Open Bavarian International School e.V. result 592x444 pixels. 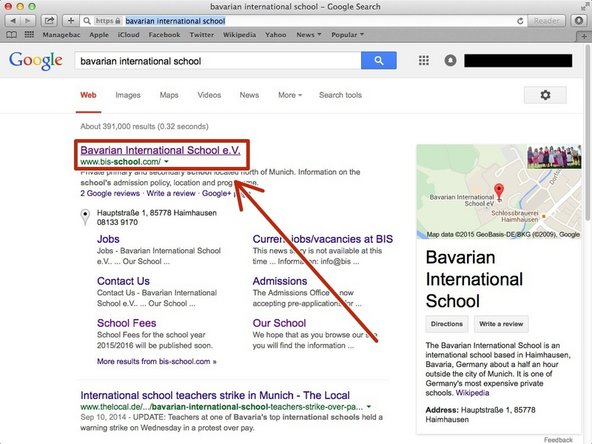[x=160, y=150]
